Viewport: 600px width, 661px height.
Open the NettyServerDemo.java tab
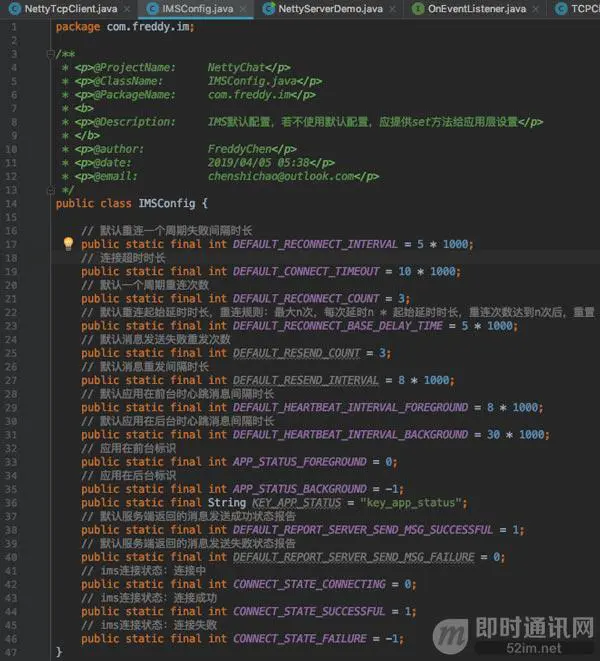[x=331, y=8]
